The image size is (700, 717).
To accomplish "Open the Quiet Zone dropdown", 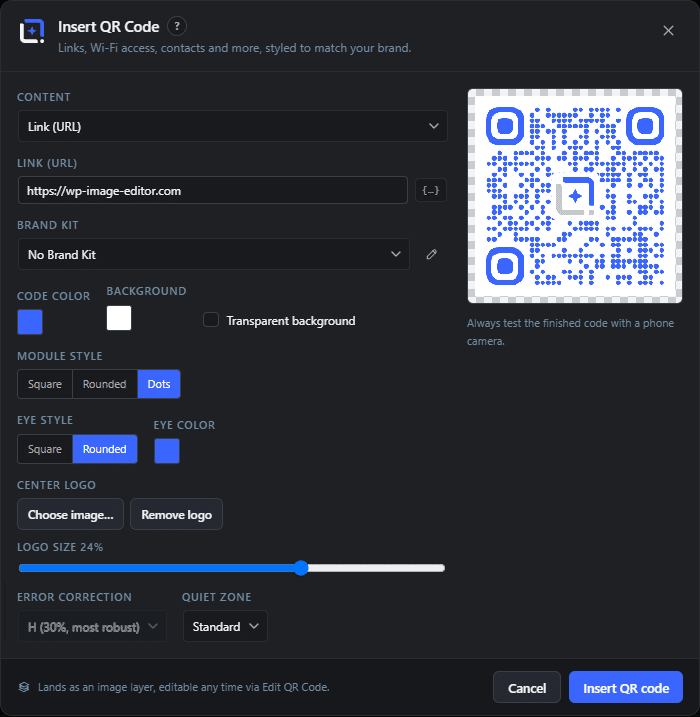I will pyautogui.click(x=225, y=626).
